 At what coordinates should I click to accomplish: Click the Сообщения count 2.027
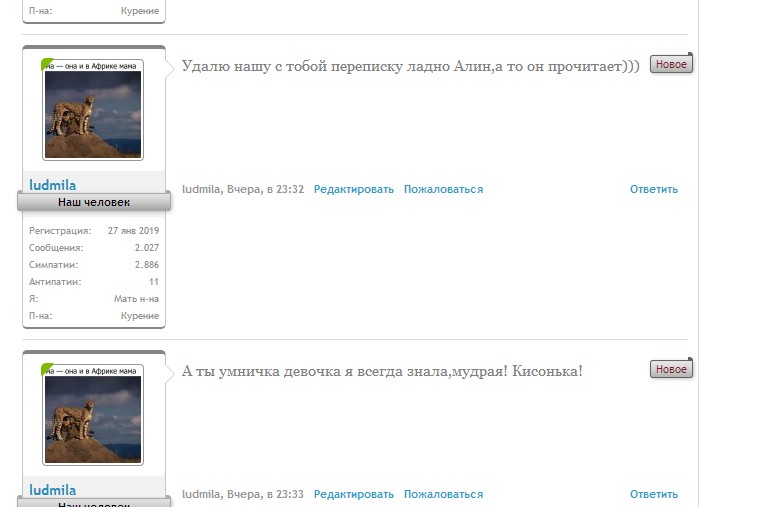pyautogui.click(x=146, y=248)
